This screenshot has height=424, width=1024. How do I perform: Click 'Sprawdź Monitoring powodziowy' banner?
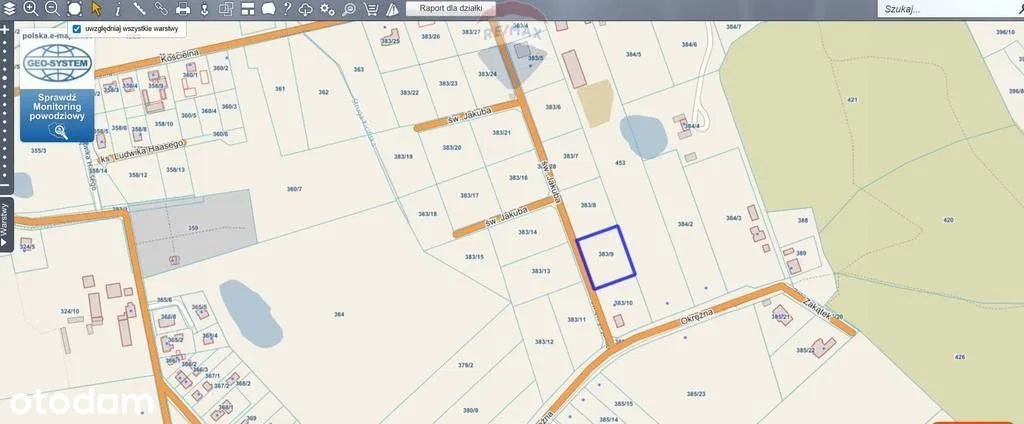[58, 112]
